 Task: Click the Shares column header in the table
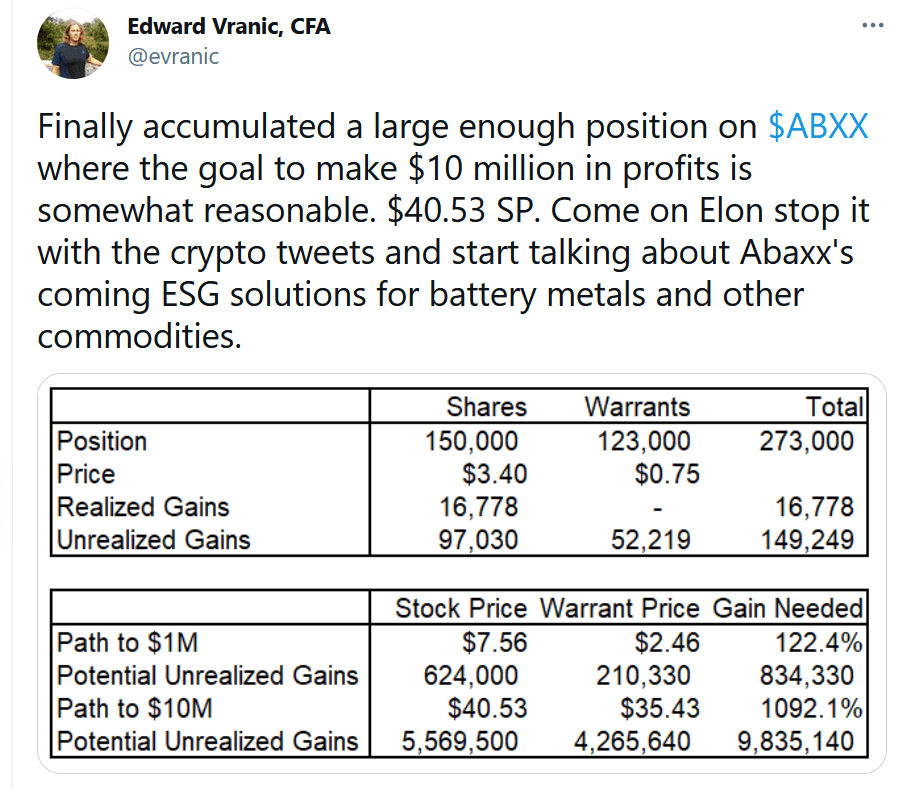click(486, 406)
